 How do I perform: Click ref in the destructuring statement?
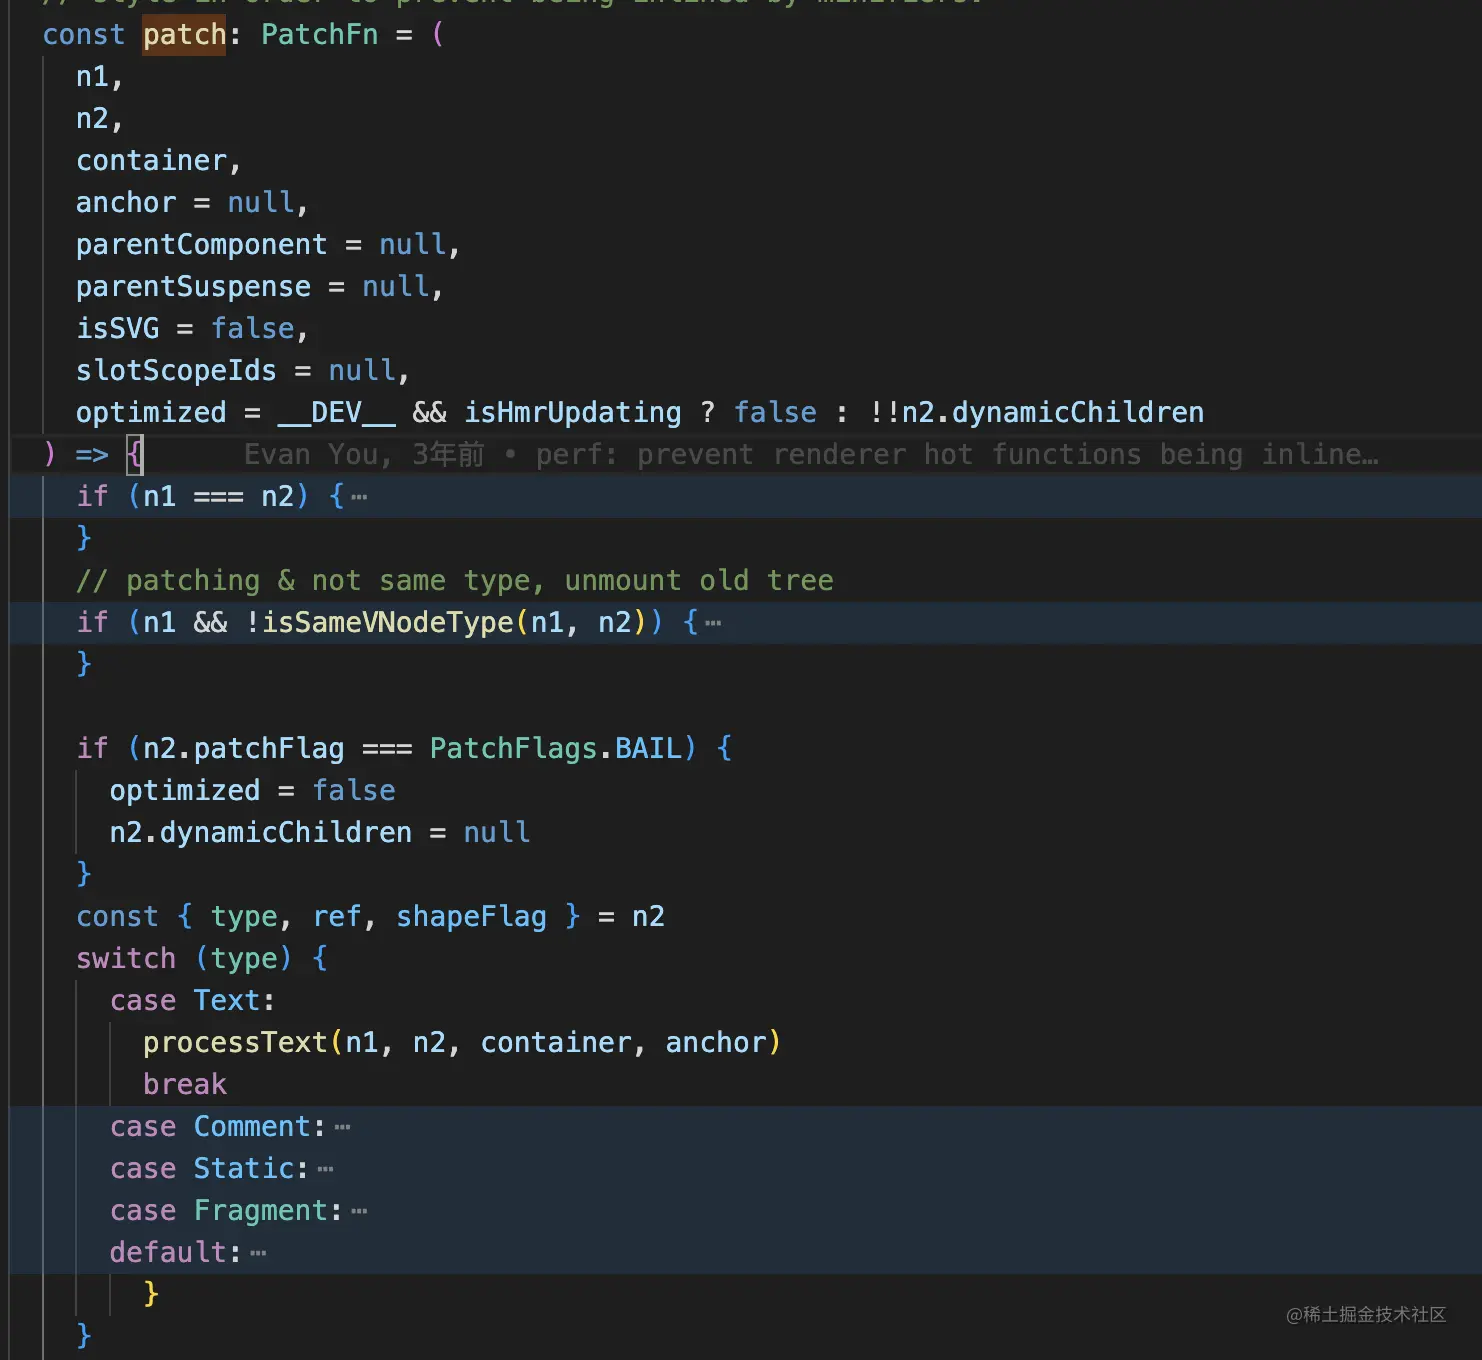pyautogui.click(x=337, y=917)
